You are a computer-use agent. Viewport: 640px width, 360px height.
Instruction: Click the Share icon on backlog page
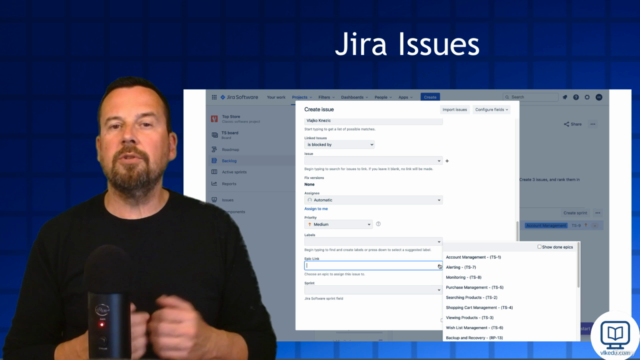pyautogui.click(x=566, y=124)
